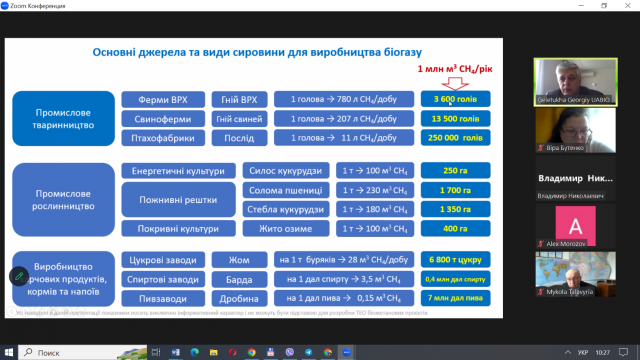The image size is (640, 360).
Task: Open File Explorer from the taskbar
Action: pos(213,352)
